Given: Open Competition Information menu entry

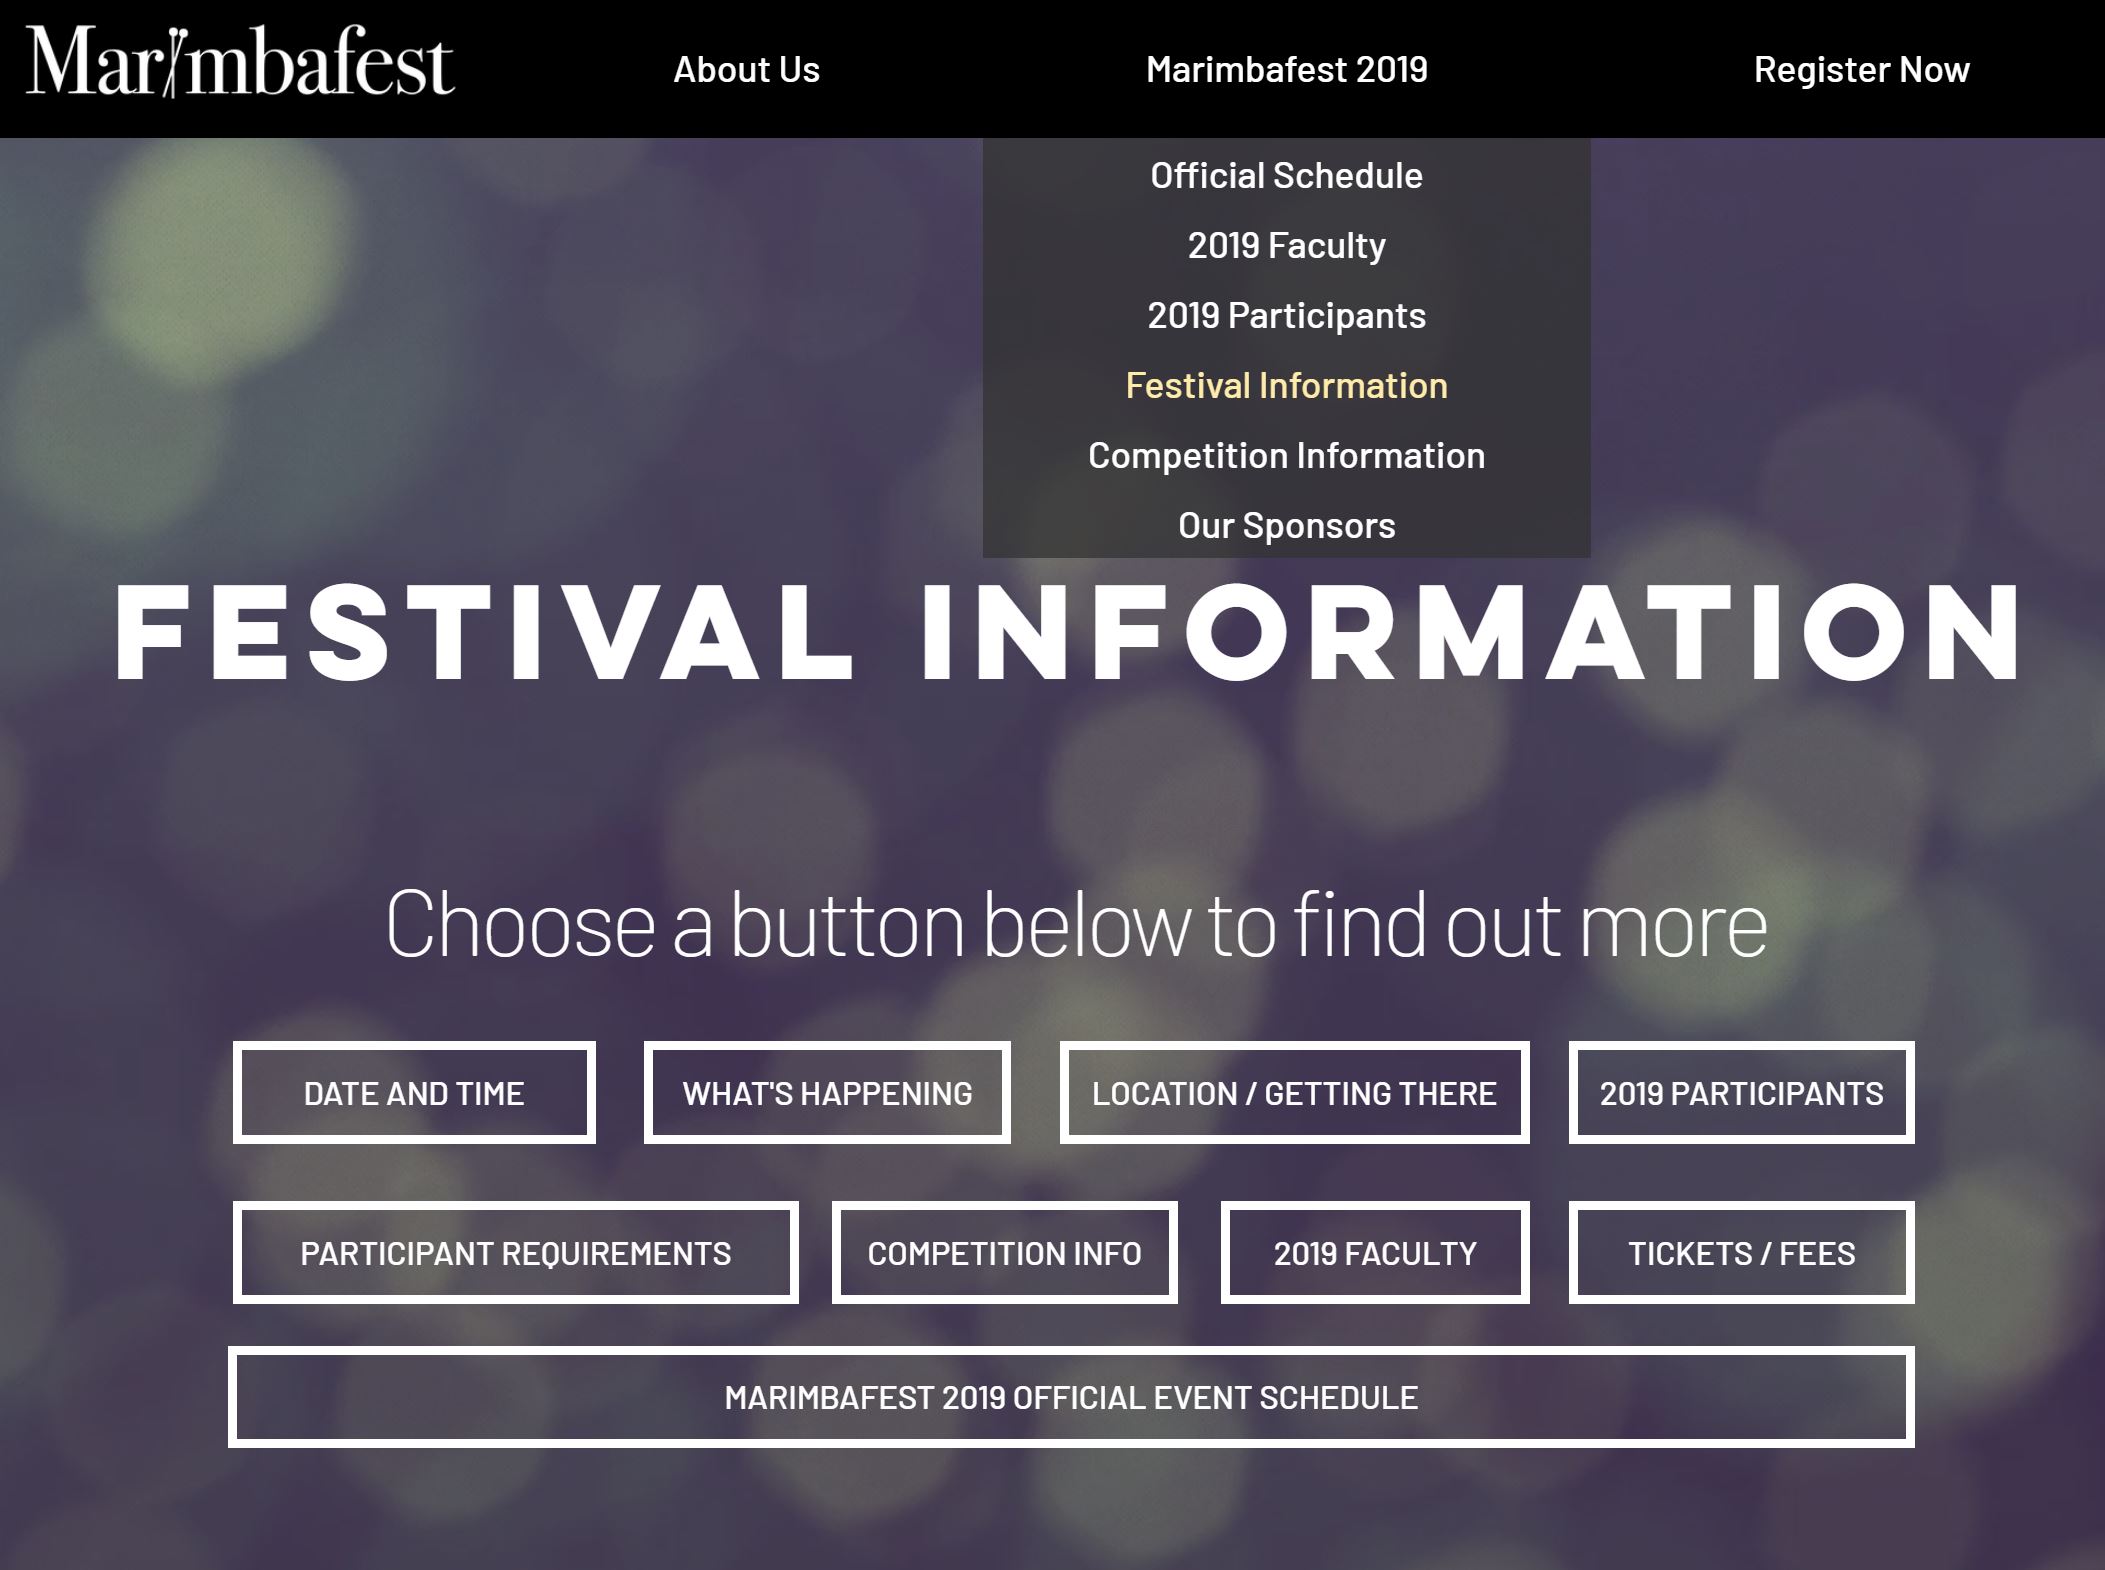Looking at the screenshot, I should (x=1286, y=455).
